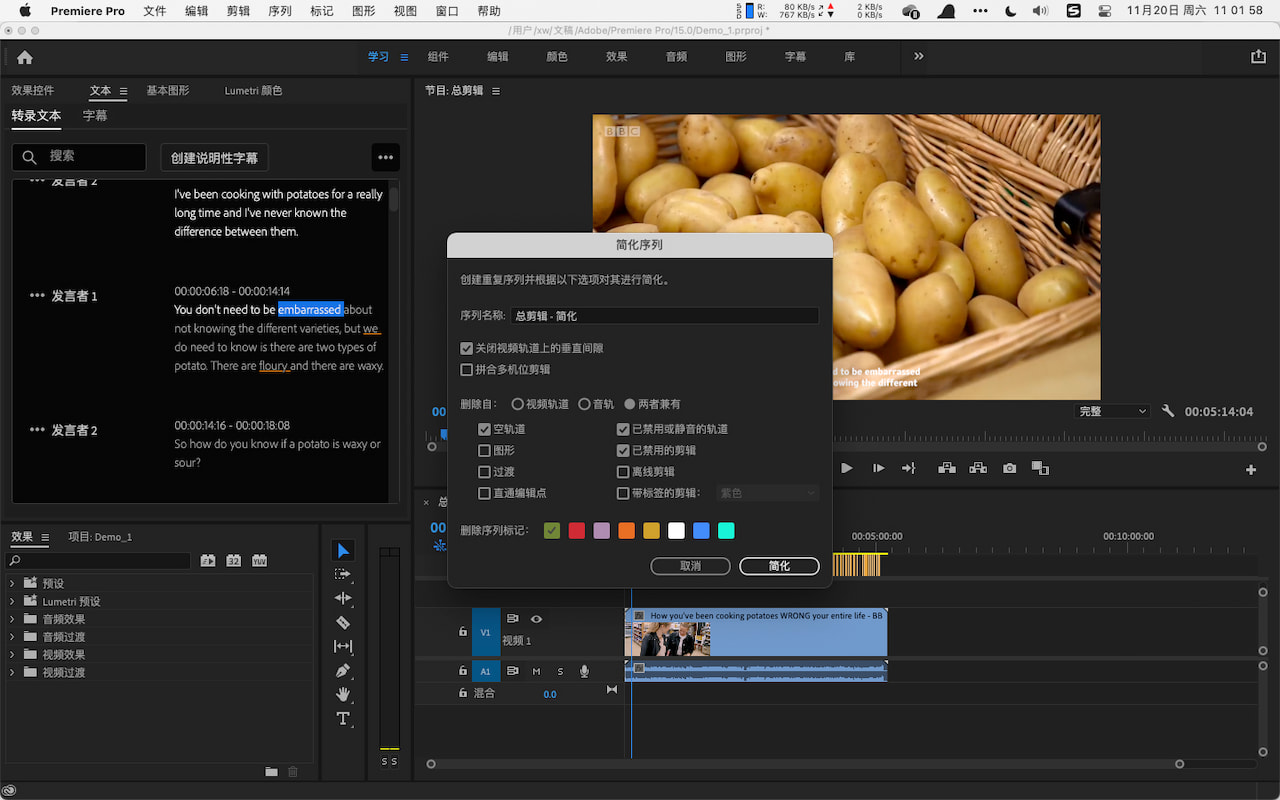1280x800 pixels.
Task: Switch to the 字幕 tab
Action: tap(94, 115)
